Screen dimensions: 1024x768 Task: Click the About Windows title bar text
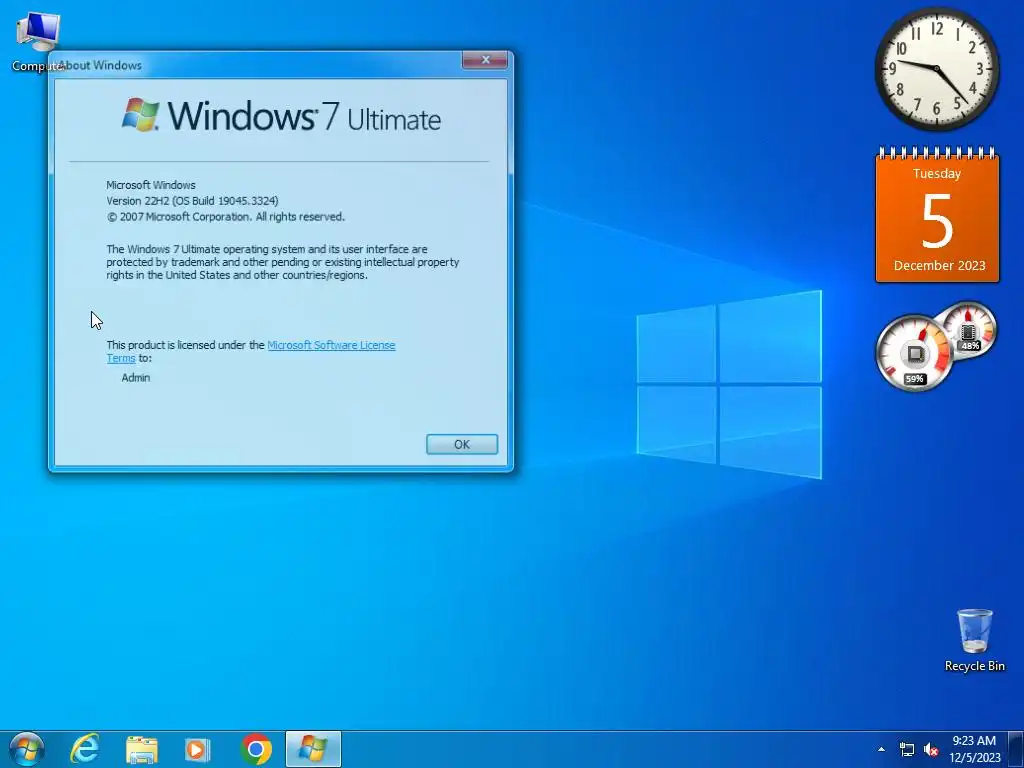tap(100, 65)
